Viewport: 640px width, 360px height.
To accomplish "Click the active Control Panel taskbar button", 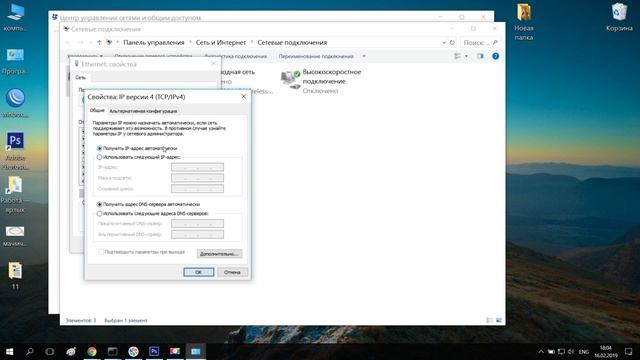I will pos(196,351).
